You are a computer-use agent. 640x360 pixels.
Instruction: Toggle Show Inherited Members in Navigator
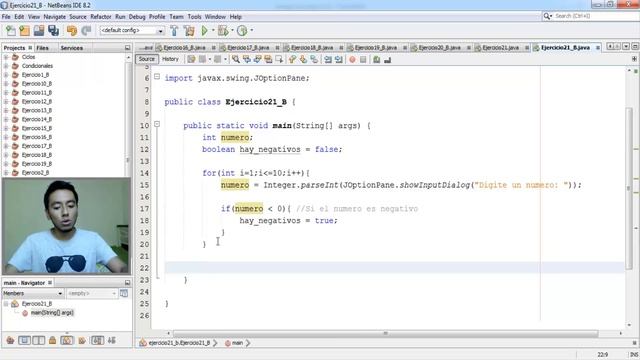[10, 340]
